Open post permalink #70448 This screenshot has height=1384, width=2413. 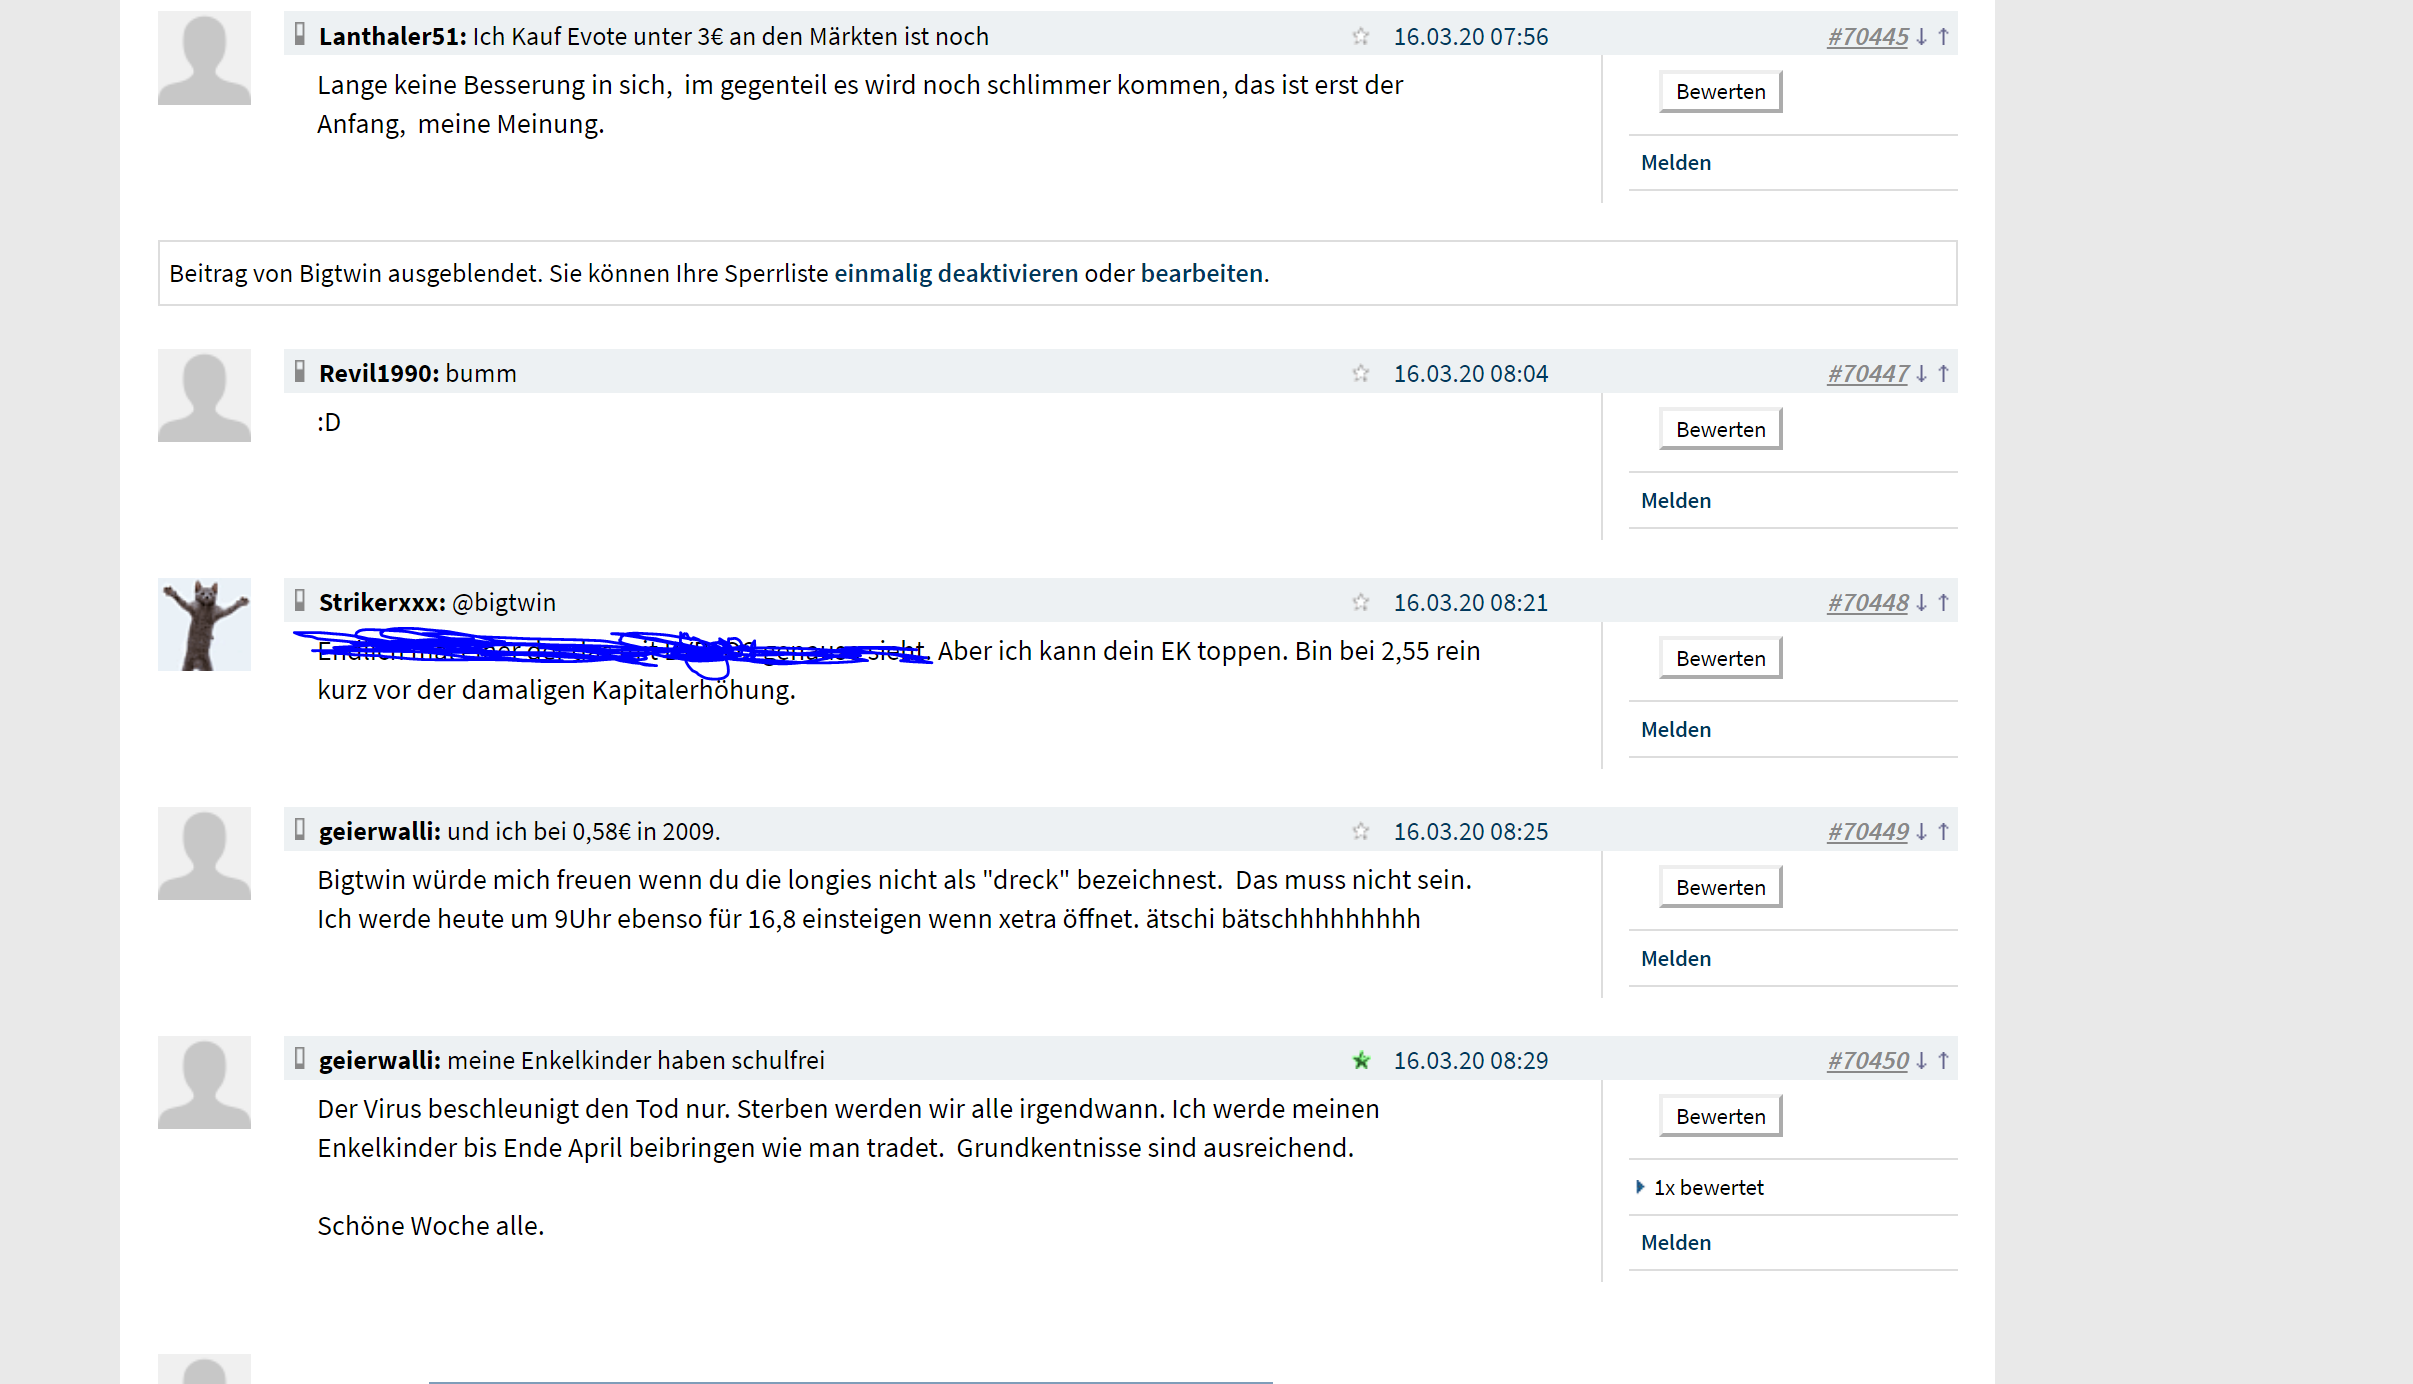(x=1867, y=603)
